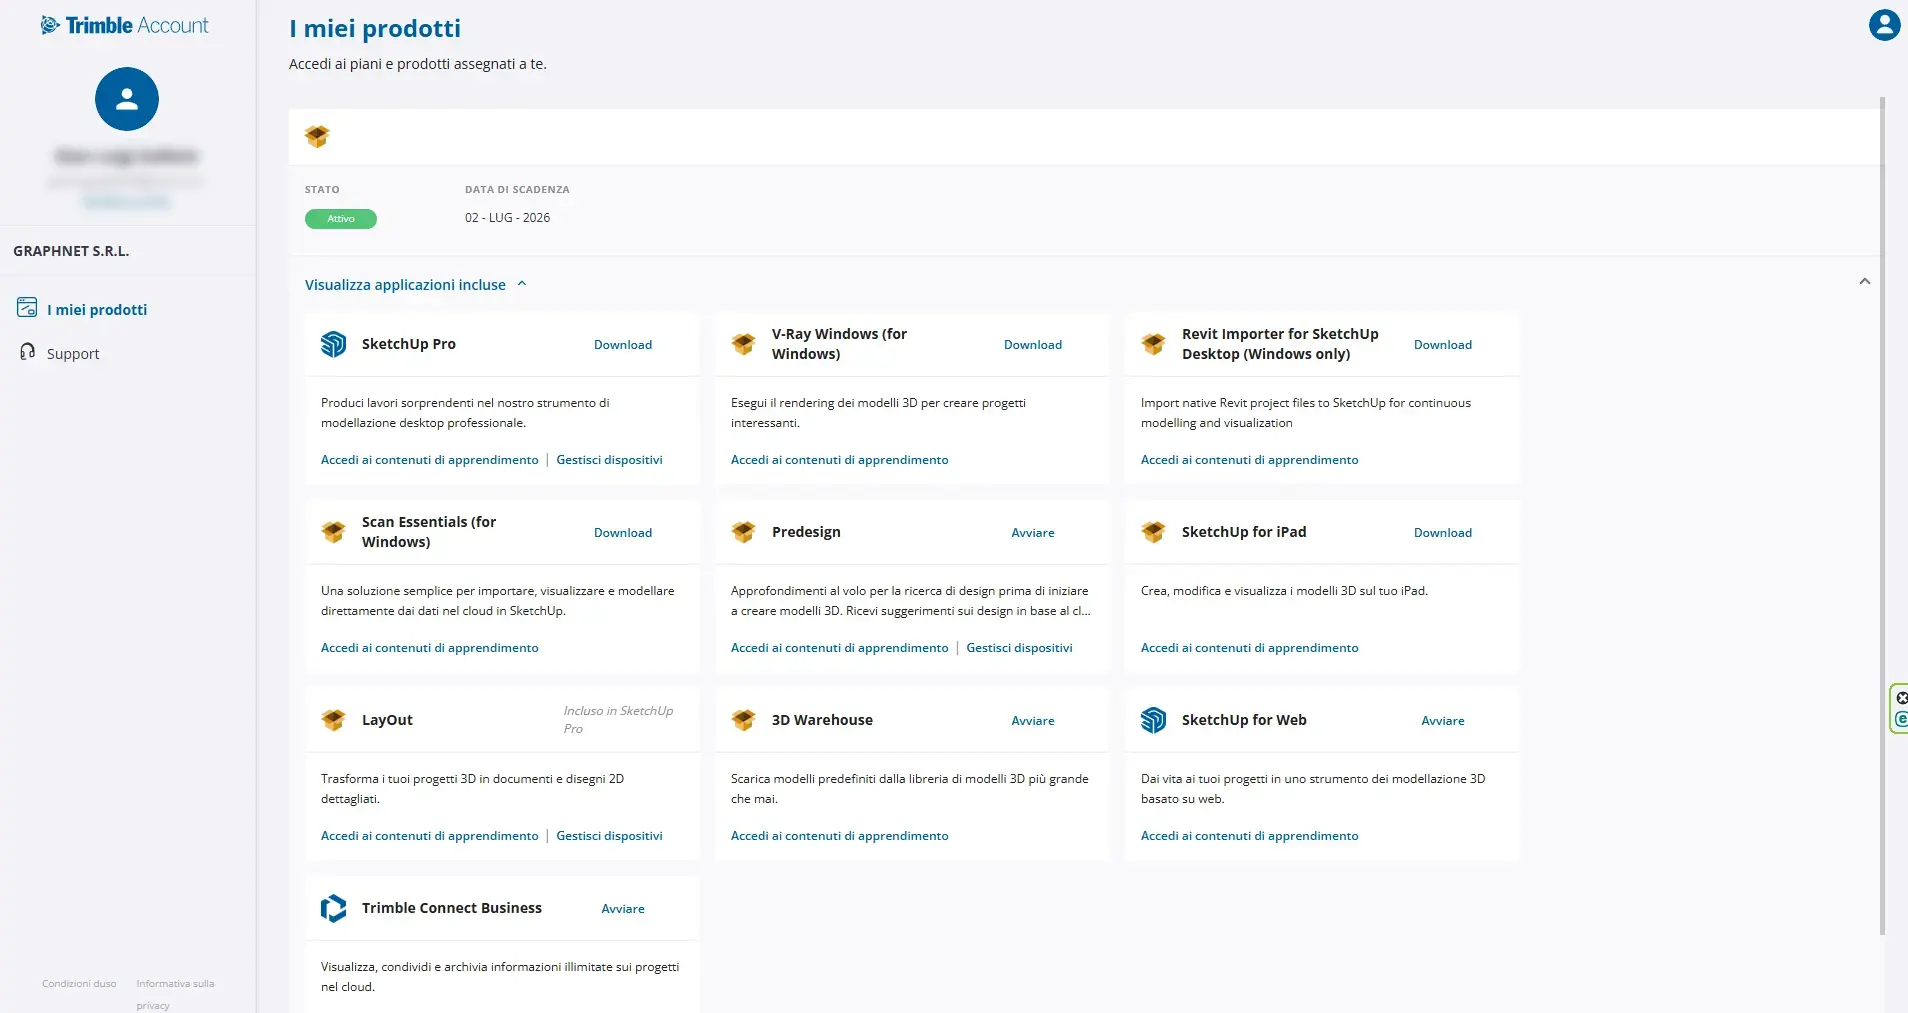
Task: Click the I miei prodotti page heading
Action: coord(375,28)
